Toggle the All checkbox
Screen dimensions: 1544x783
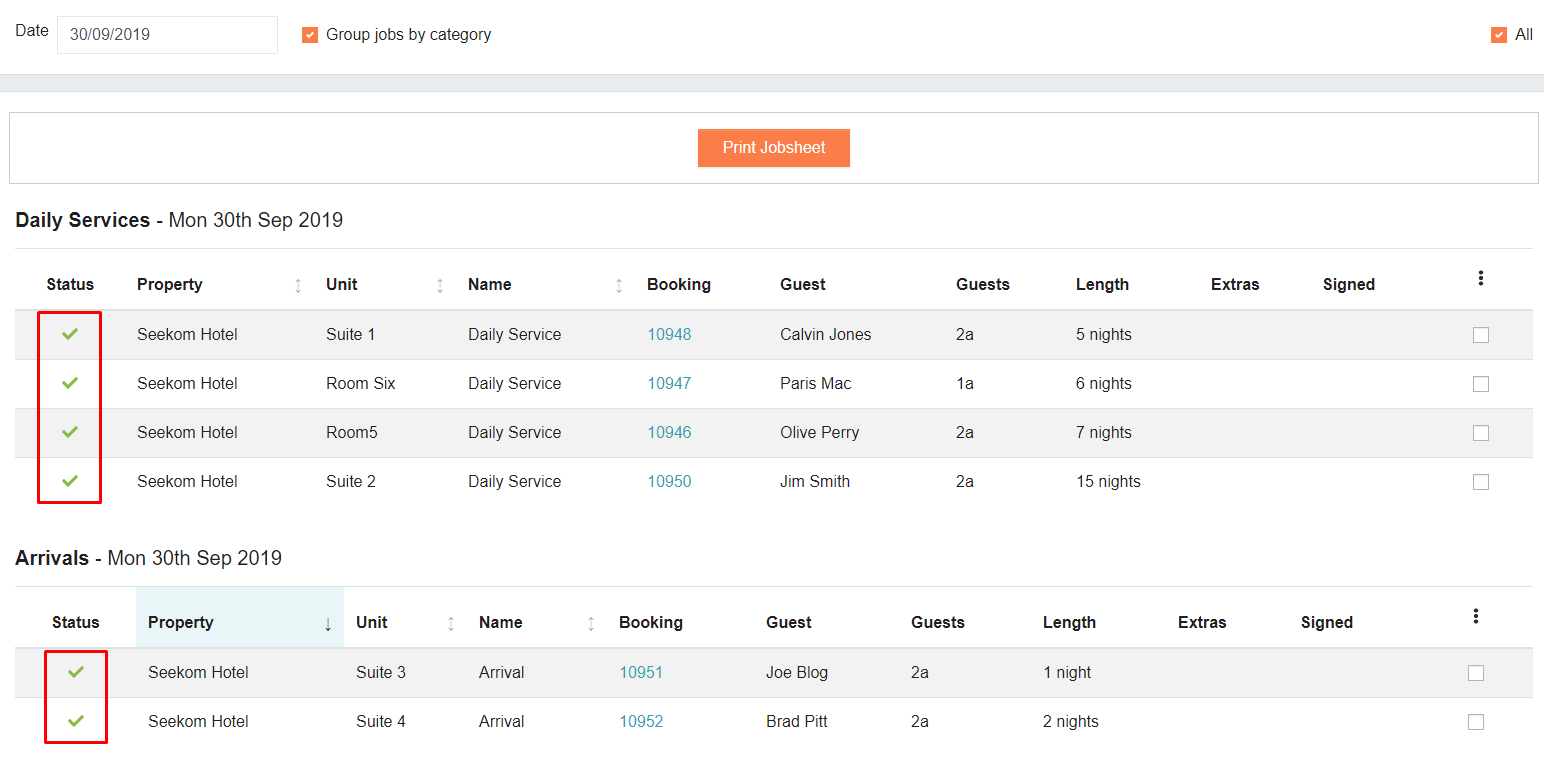coord(1498,35)
